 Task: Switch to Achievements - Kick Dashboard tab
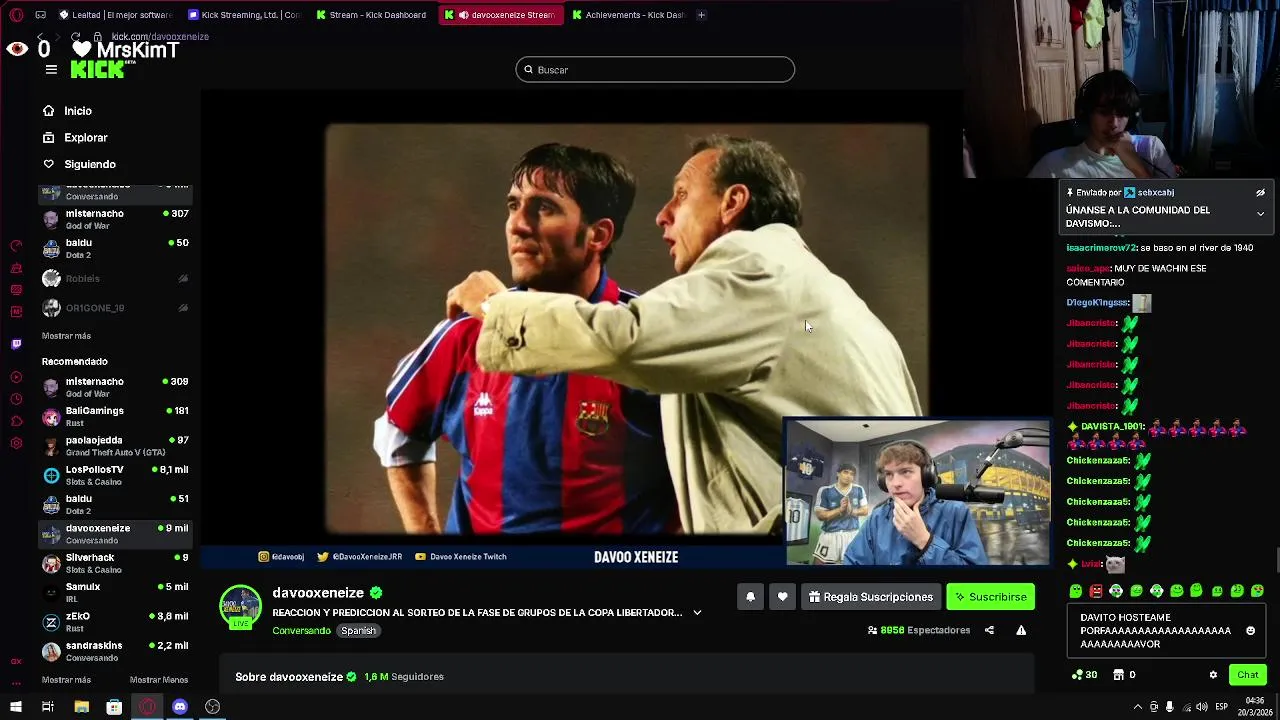(x=628, y=15)
